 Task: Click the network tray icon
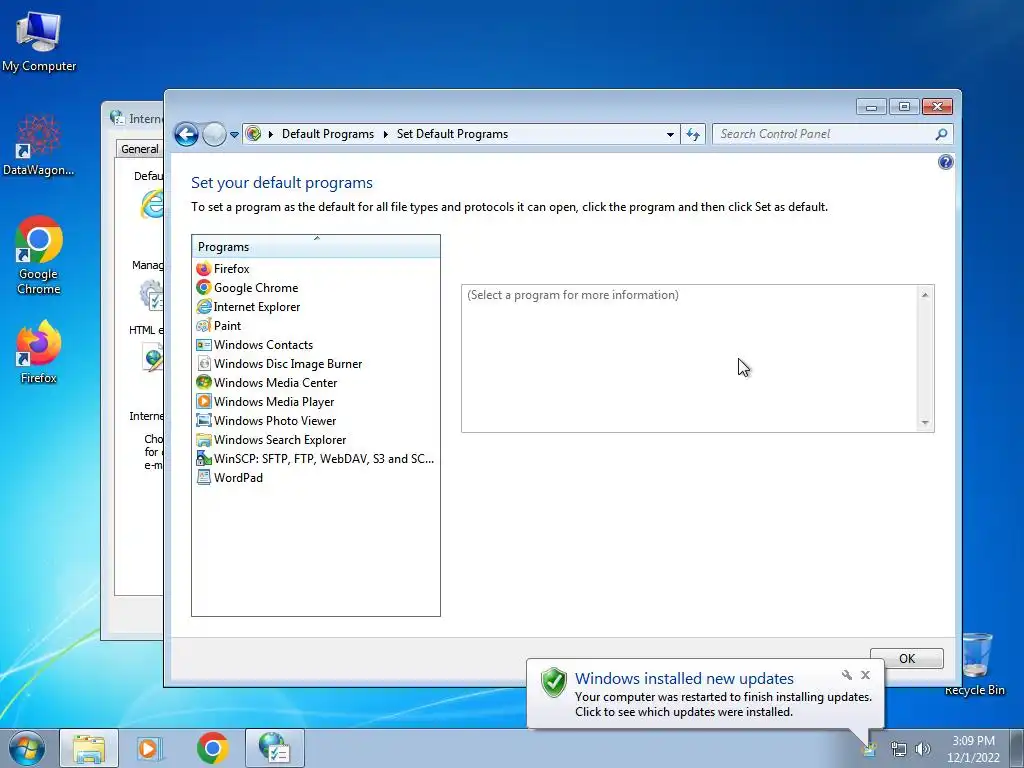point(899,749)
